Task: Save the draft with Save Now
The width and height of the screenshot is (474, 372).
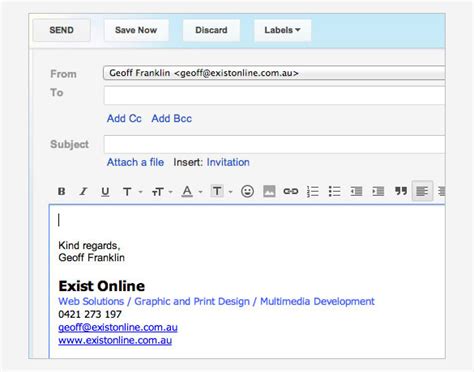Action: 136,30
